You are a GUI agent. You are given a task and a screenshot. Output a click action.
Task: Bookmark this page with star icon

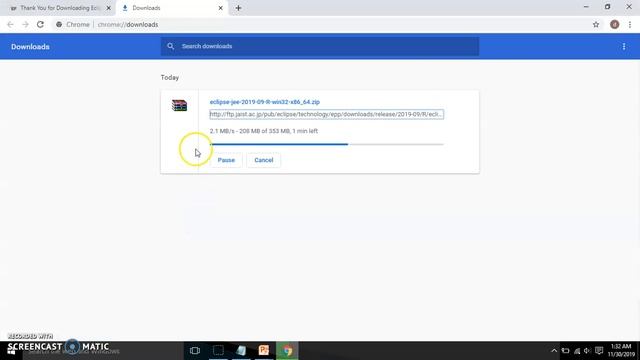(x=596, y=24)
